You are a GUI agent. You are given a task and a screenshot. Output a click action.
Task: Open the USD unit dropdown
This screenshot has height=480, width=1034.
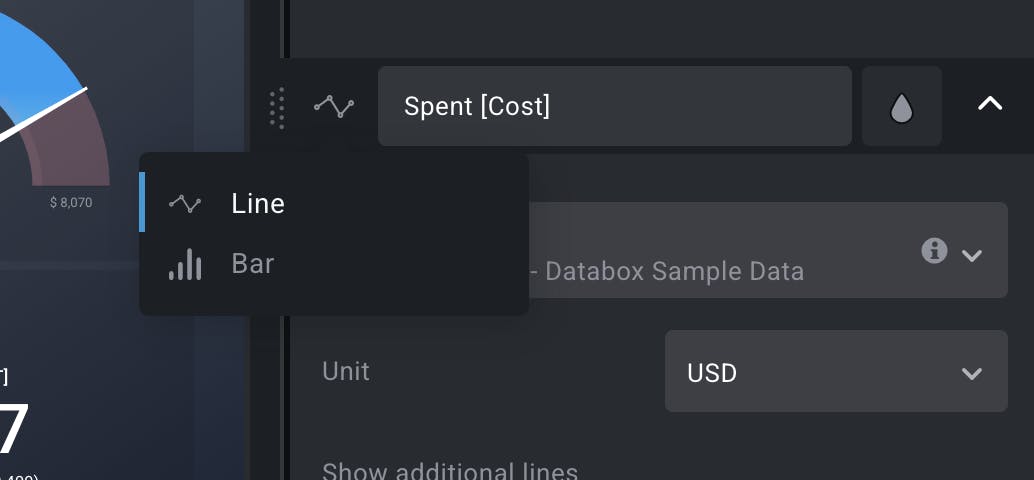835,372
